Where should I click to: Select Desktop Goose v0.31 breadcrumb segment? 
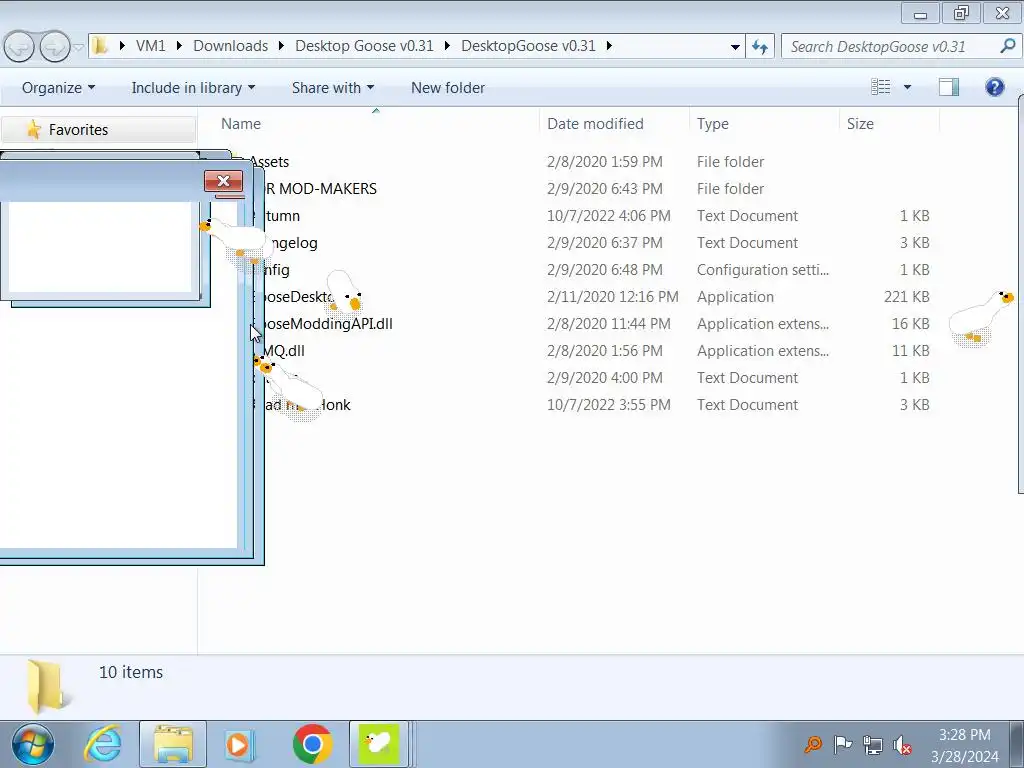click(x=364, y=46)
